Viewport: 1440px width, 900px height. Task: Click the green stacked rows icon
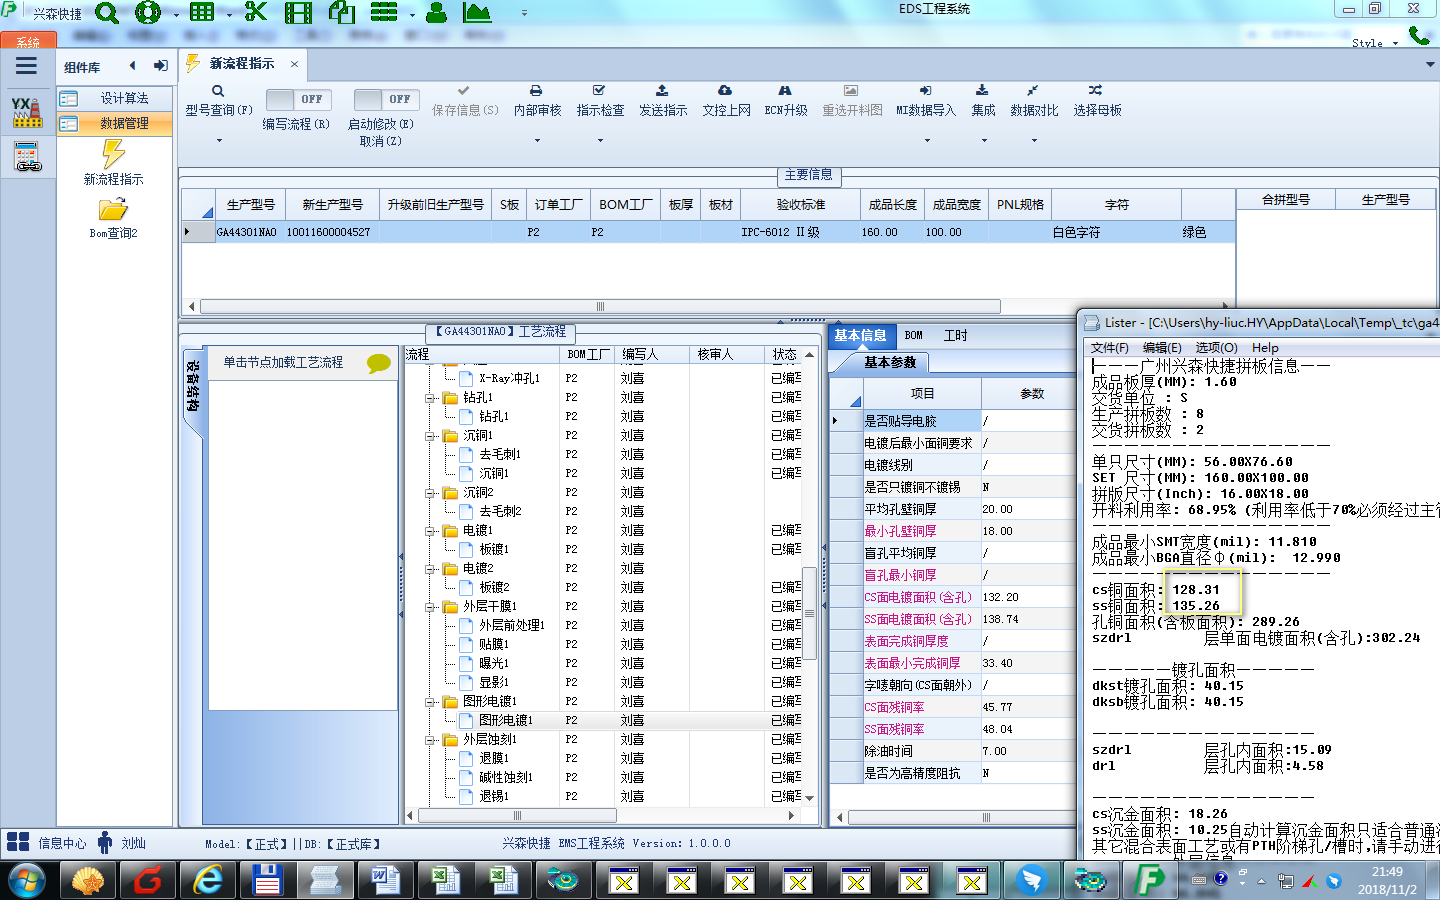tap(384, 13)
